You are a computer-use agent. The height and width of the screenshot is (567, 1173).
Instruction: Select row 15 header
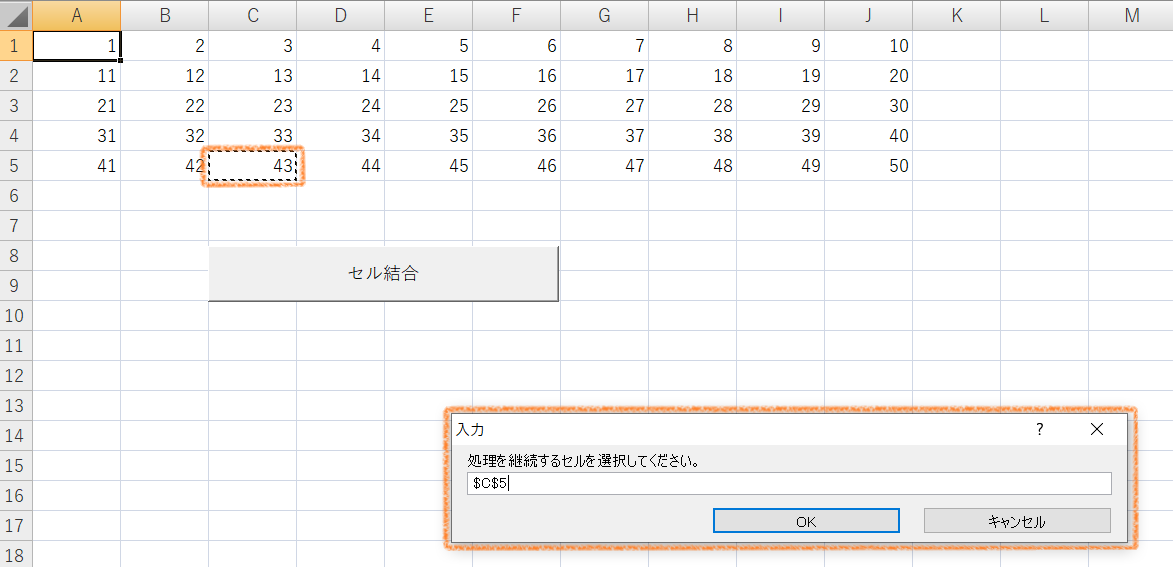tap(16, 465)
